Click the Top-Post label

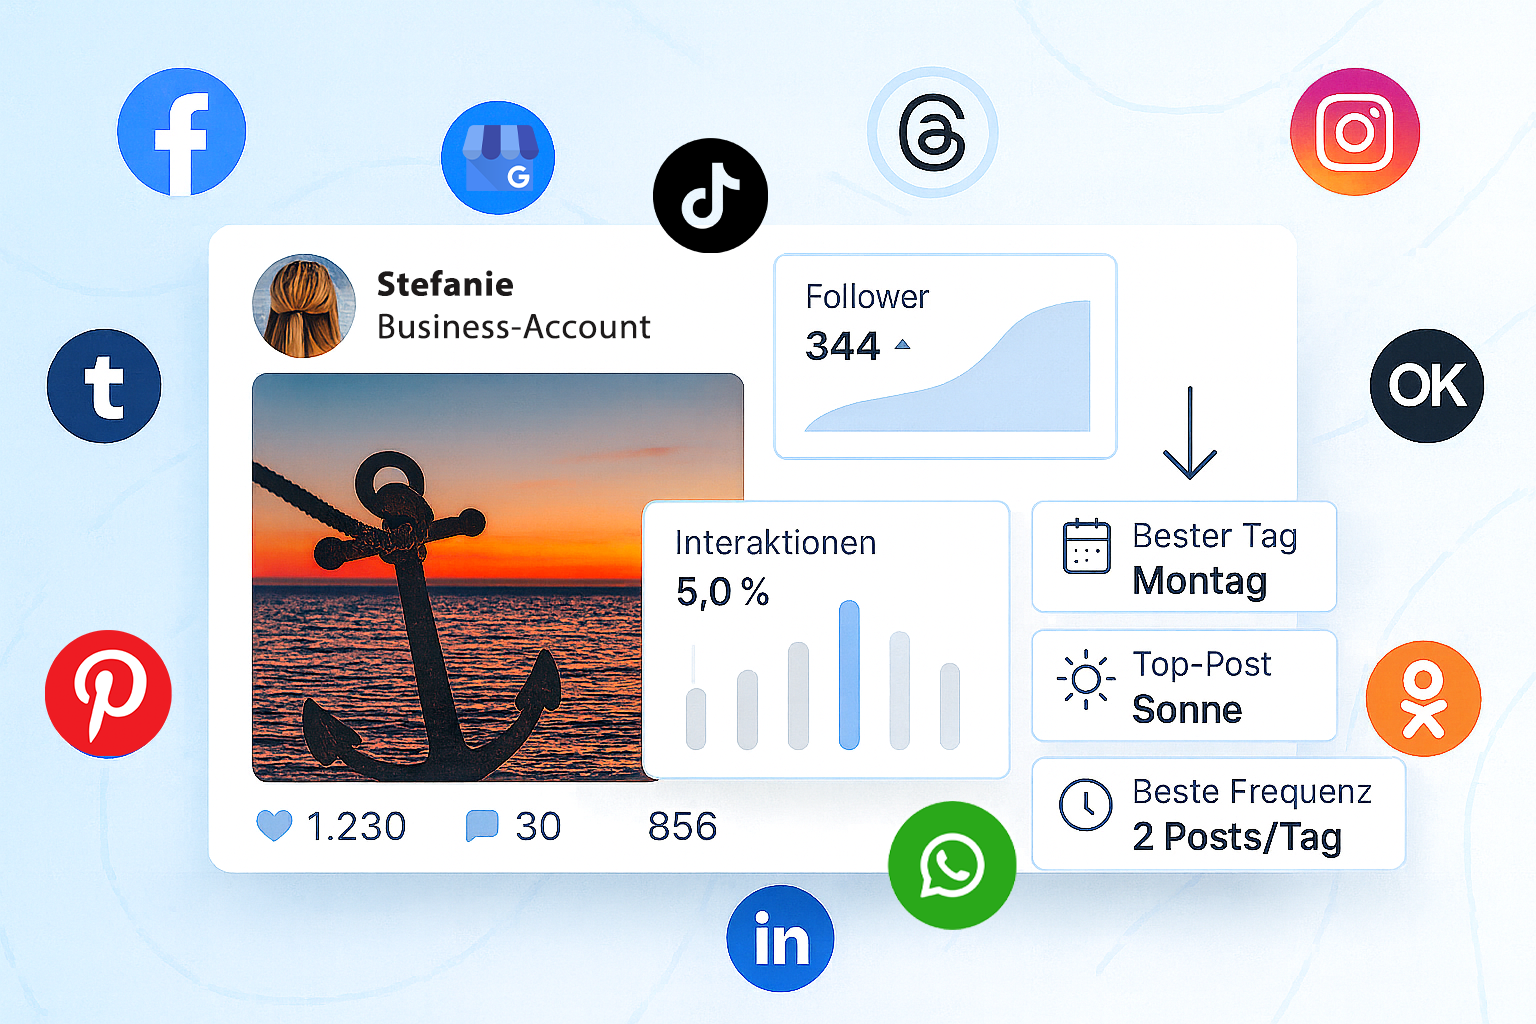point(1202,664)
